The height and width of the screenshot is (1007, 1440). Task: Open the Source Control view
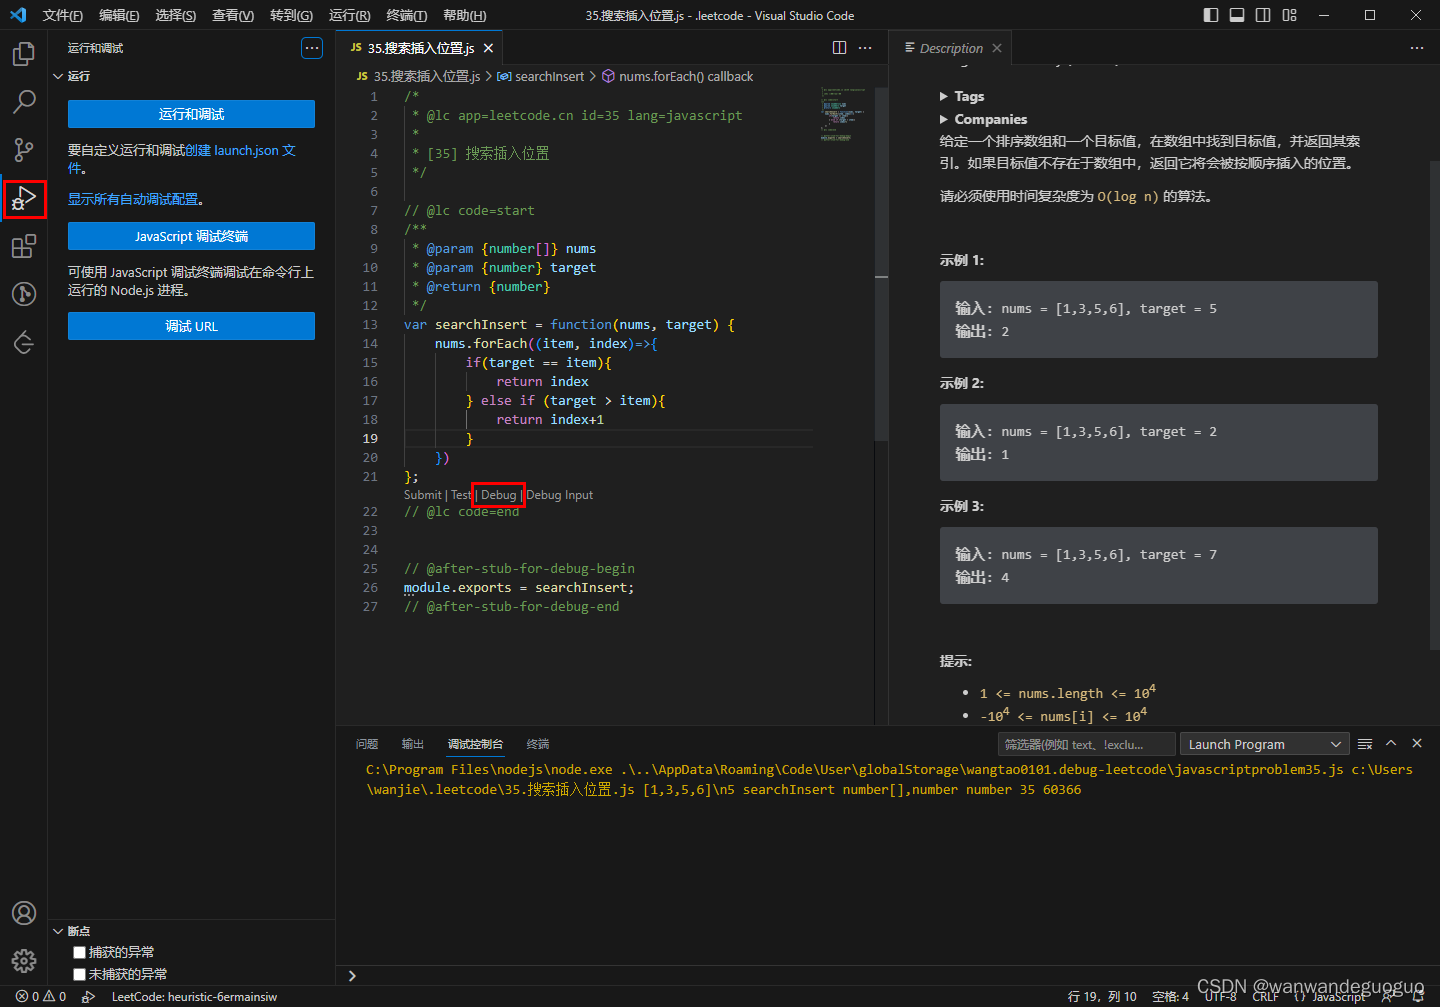24,150
